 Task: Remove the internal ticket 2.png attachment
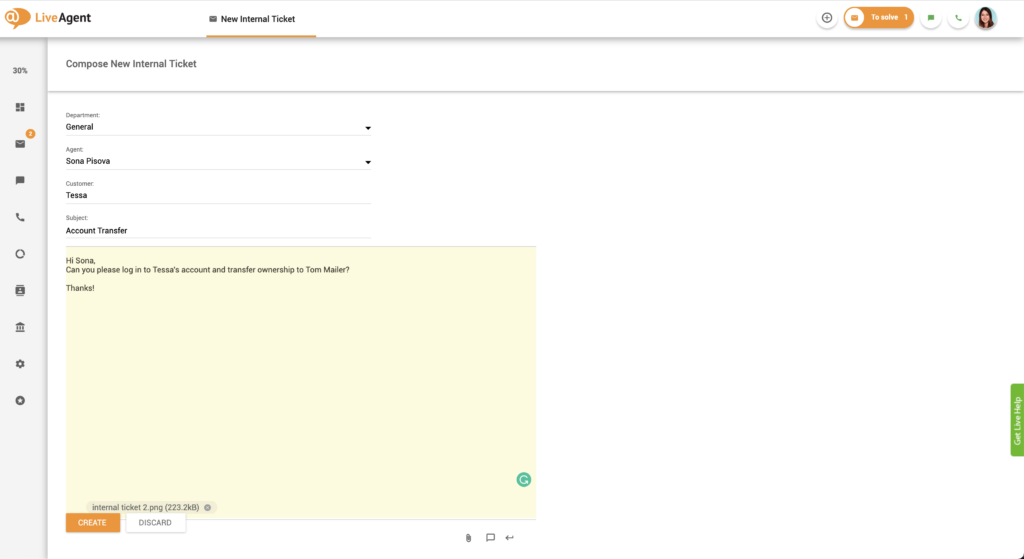click(x=208, y=508)
